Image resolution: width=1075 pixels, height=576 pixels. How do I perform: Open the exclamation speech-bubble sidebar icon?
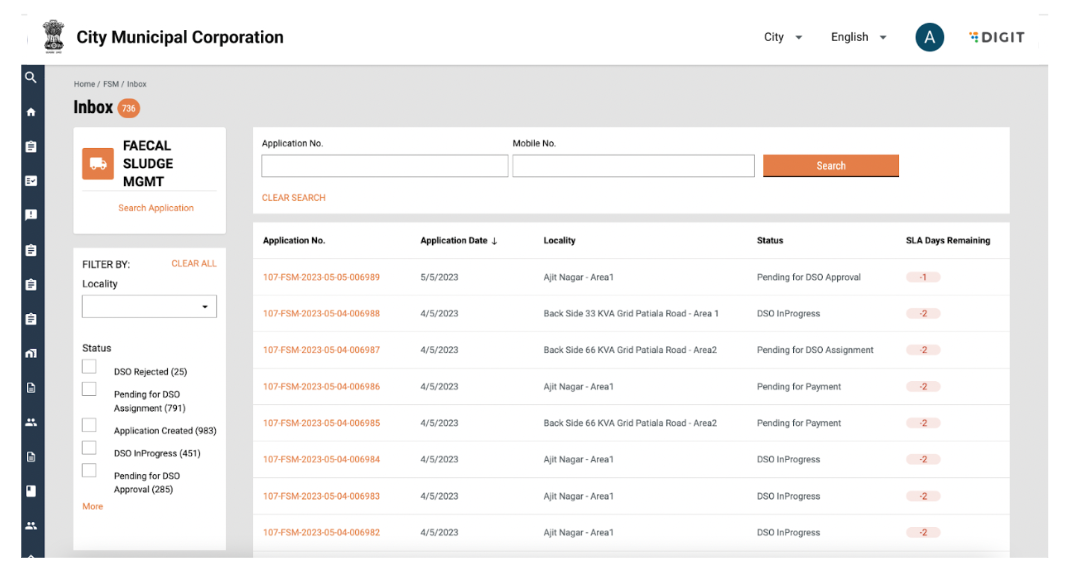31,215
